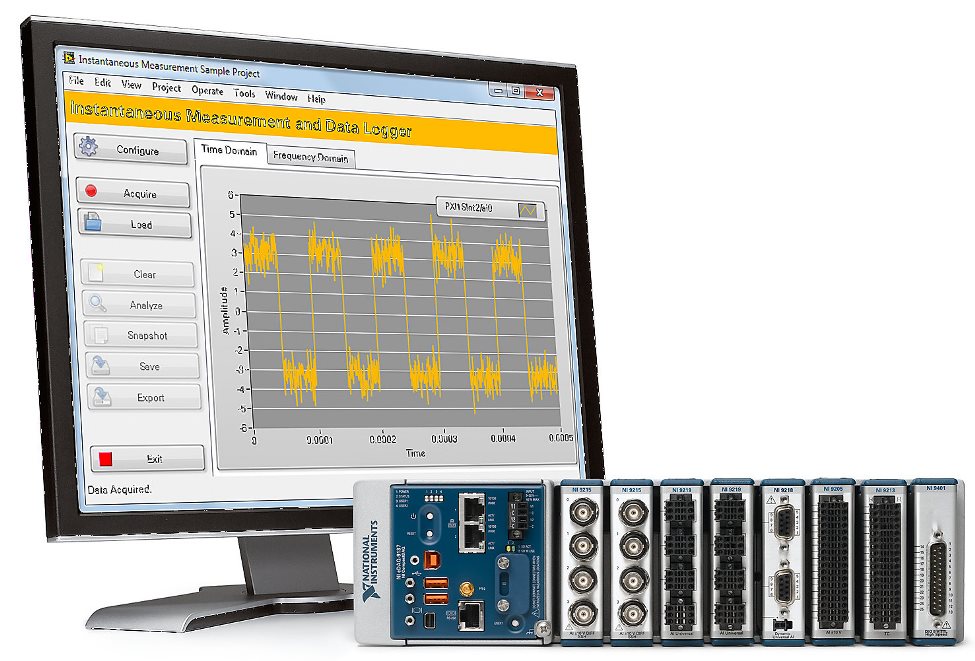The width and height of the screenshot is (975, 661).
Task: Click the red square icon on Exit
Action: point(106,459)
